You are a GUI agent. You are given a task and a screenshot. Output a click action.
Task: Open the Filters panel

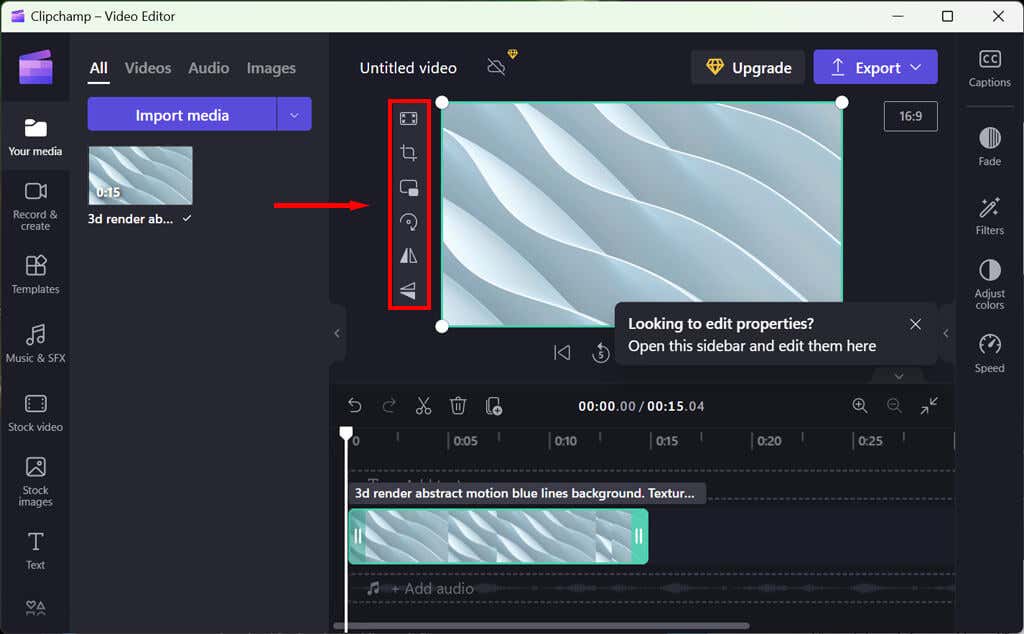click(989, 215)
